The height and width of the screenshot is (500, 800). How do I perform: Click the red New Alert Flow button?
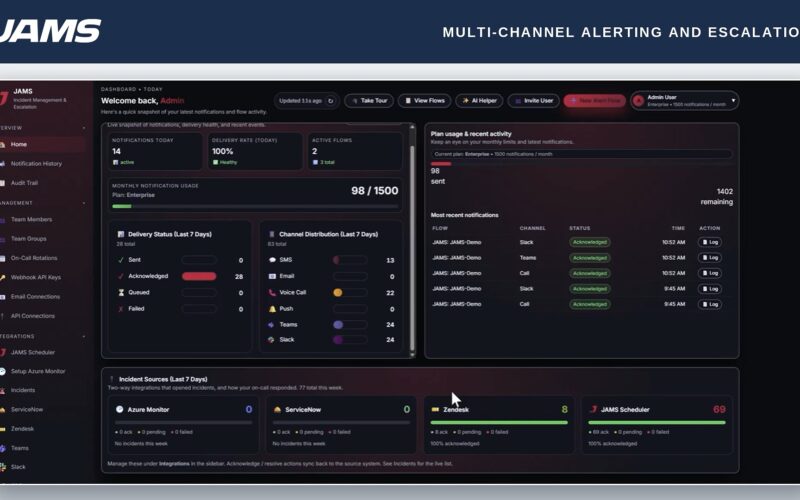click(x=595, y=101)
